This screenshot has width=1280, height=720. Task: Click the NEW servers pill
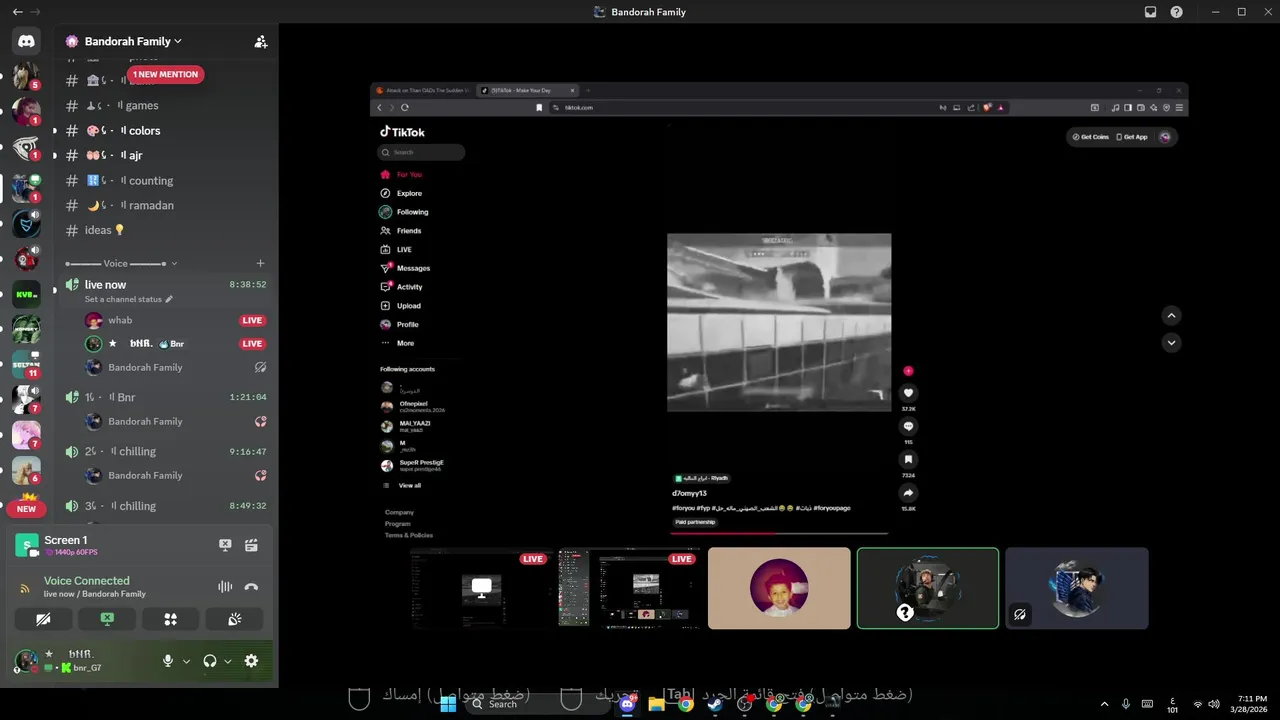tap(26, 509)
